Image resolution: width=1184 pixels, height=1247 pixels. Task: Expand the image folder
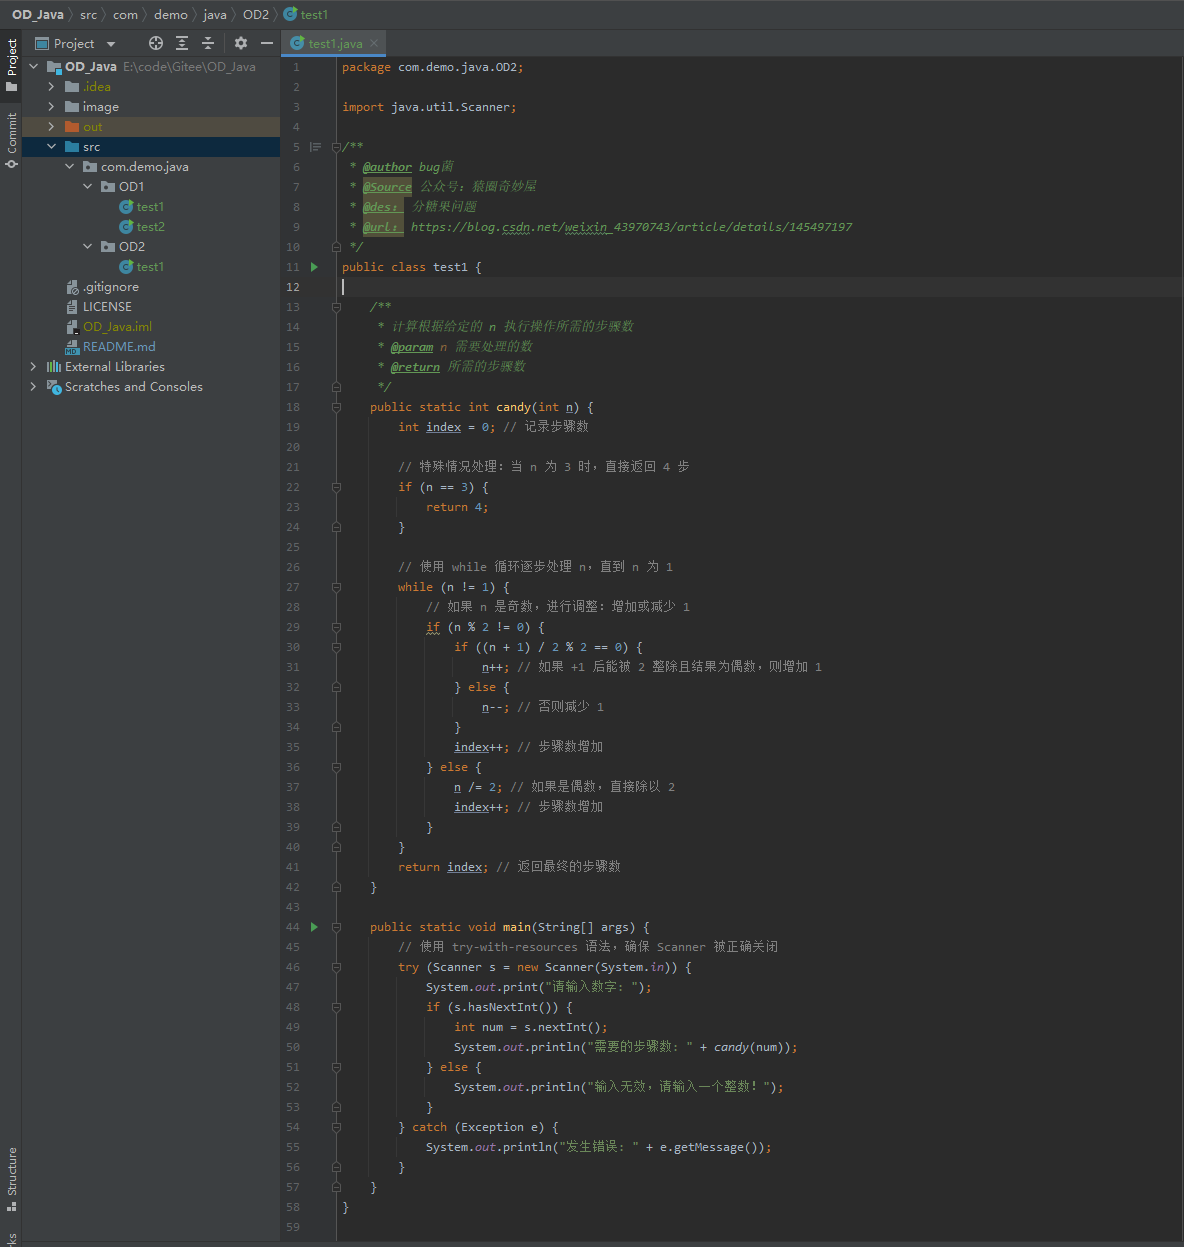pyautogui.click(x=51, y=107)
